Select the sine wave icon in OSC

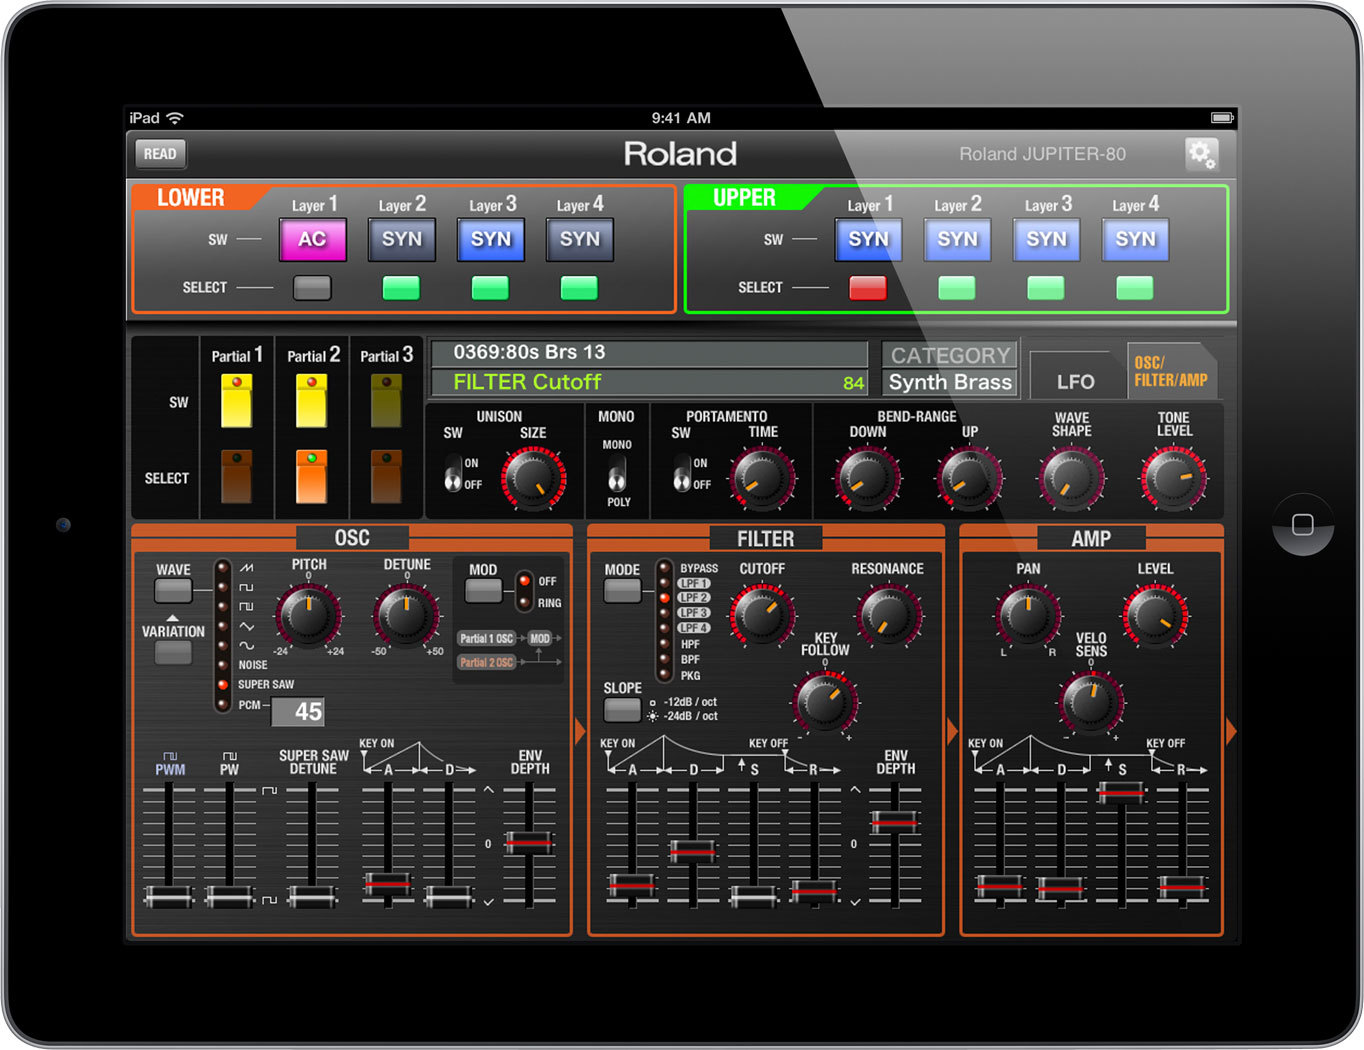pyautogui.click(x=246, y=646)
